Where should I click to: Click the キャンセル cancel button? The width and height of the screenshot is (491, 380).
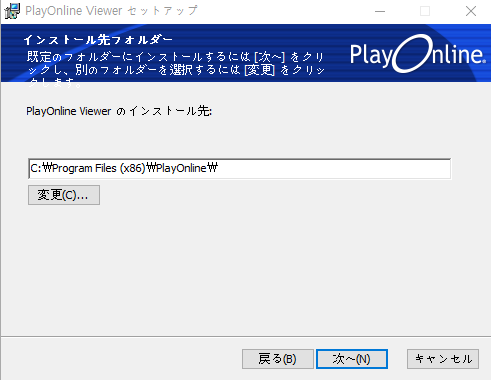[x=443, y=359]
